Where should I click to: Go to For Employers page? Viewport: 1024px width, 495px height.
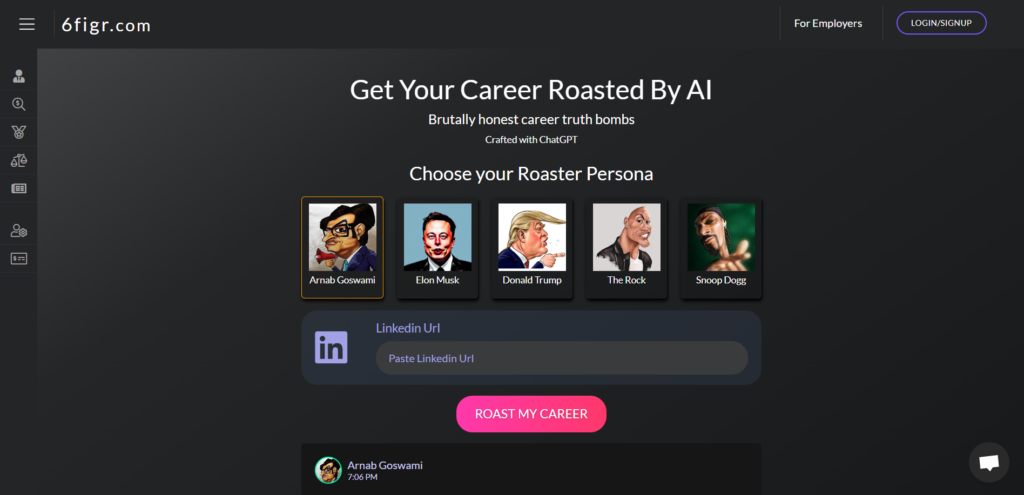pyautogui.click(x=827, y=24)
